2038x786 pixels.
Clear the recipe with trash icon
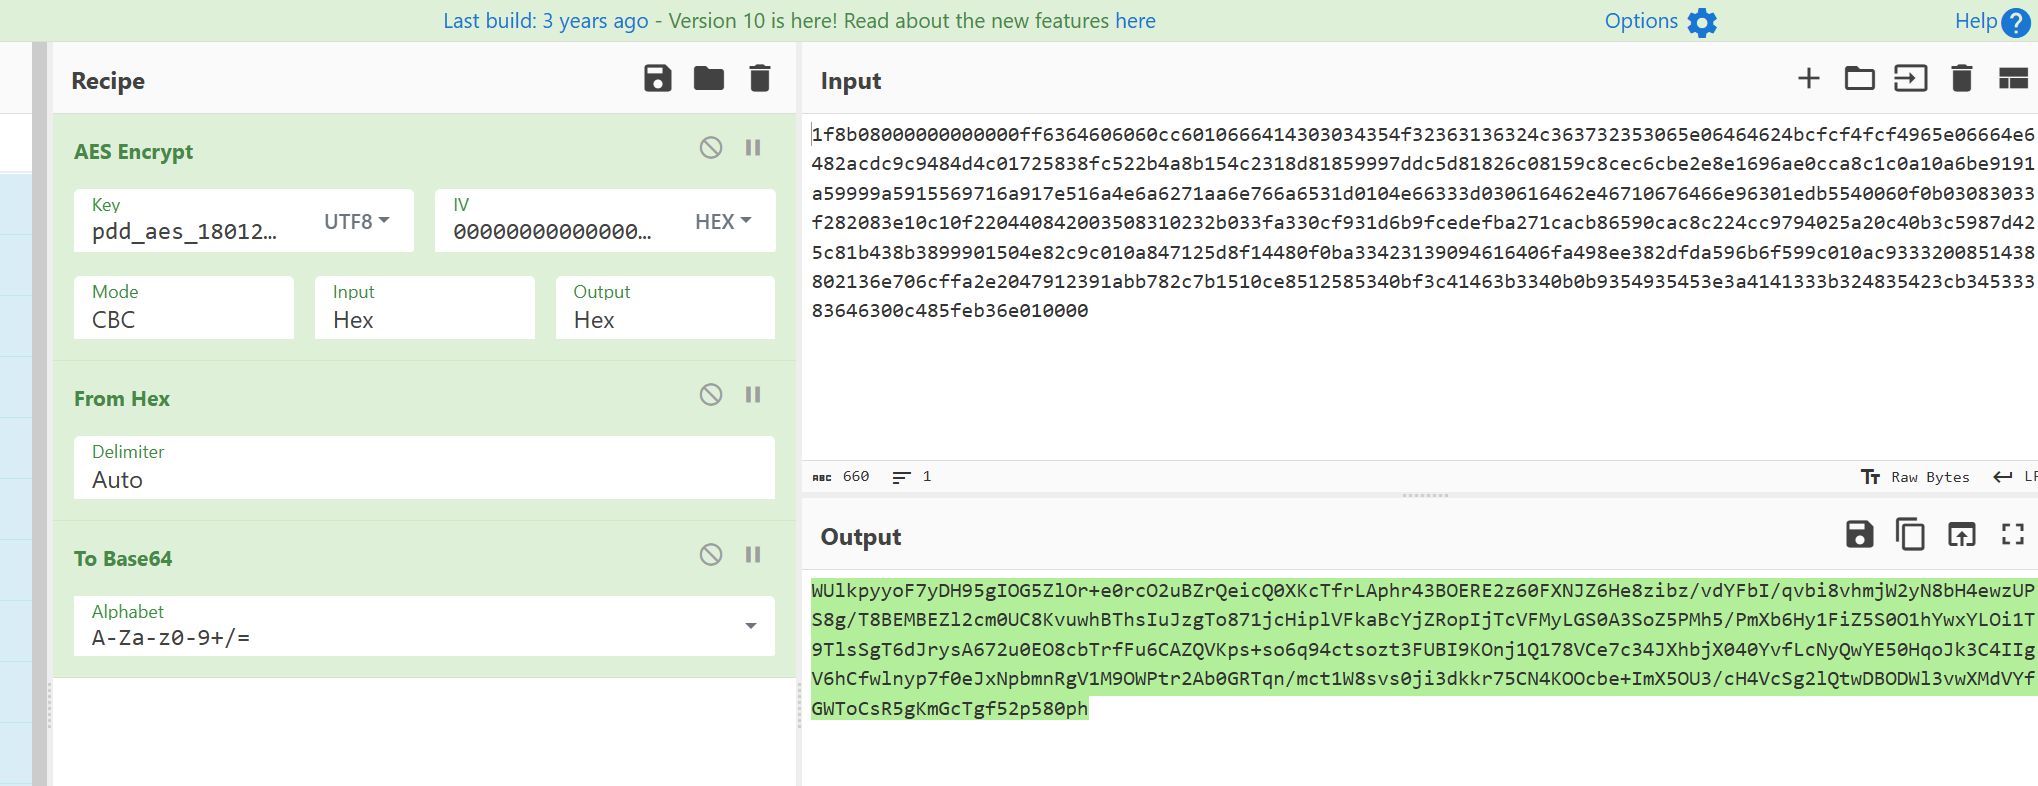pyautogui.click(x=760, y=79)
